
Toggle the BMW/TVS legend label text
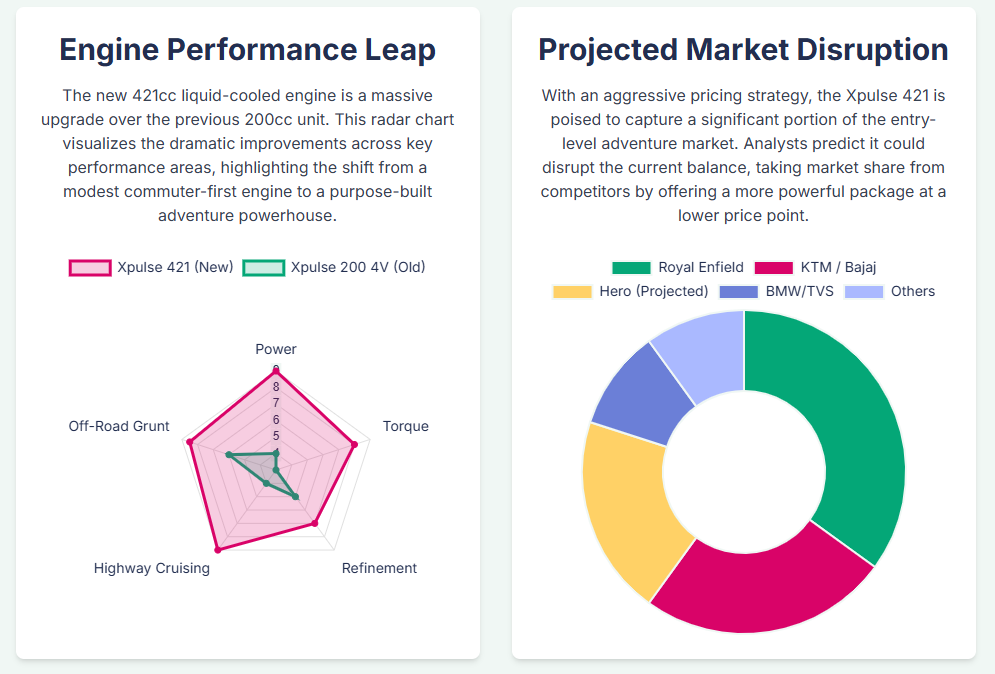point(799,291)
